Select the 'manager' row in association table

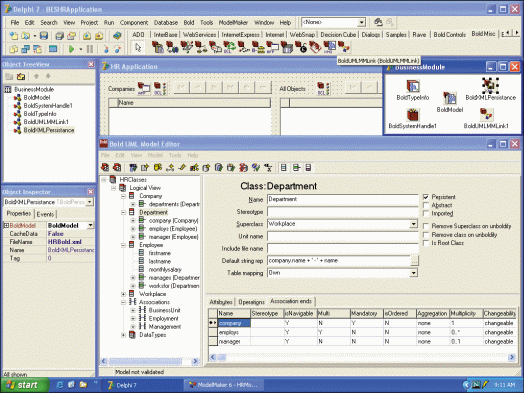(362, 342)
